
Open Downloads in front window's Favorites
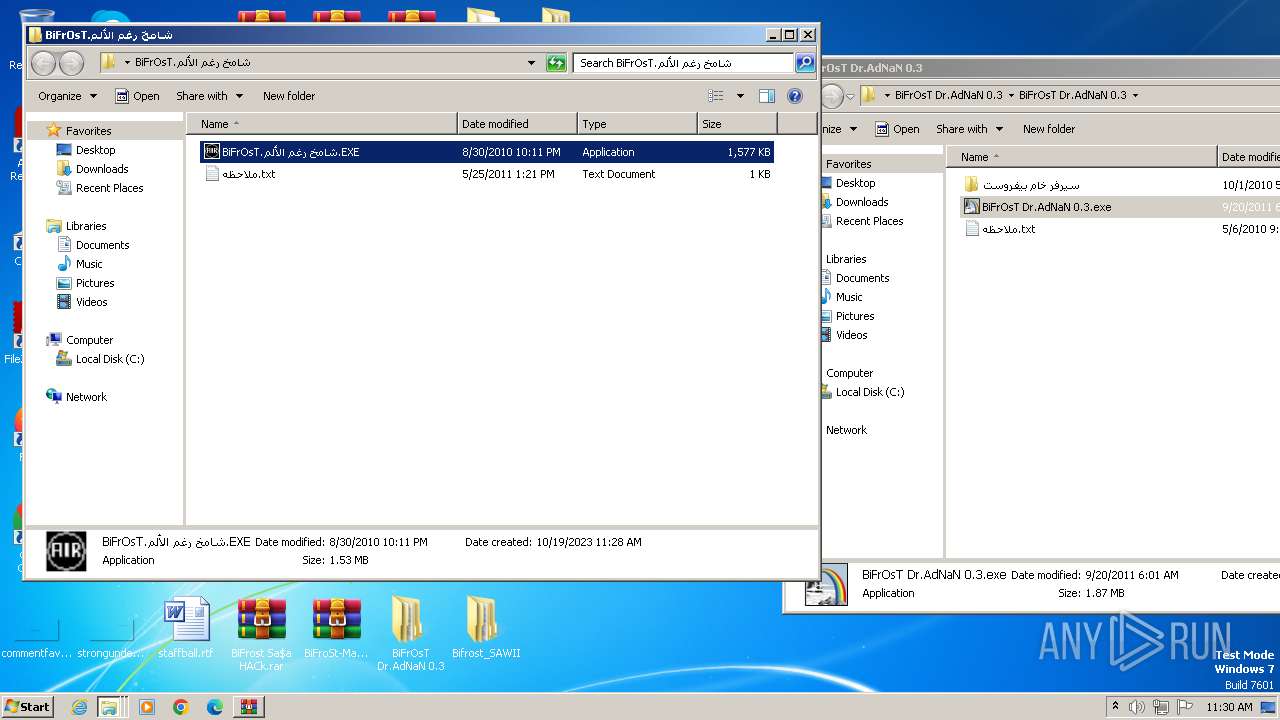click(102, 169)
